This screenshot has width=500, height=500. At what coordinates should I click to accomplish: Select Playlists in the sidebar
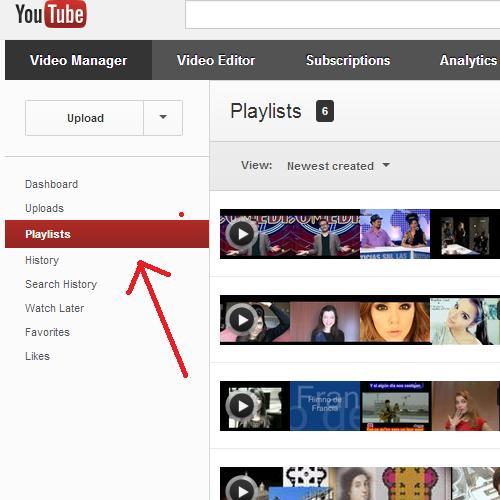pos(107,234)
